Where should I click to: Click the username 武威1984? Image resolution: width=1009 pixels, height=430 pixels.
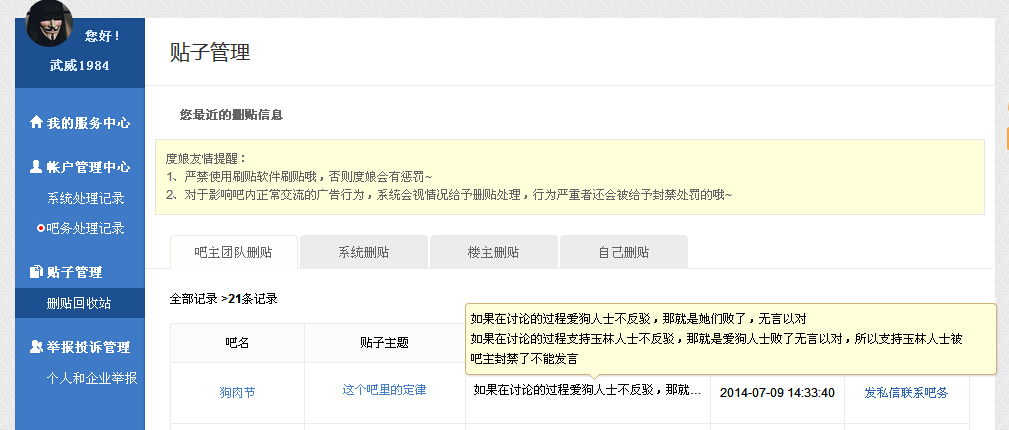pyautogui.click(x=80, y=66)
